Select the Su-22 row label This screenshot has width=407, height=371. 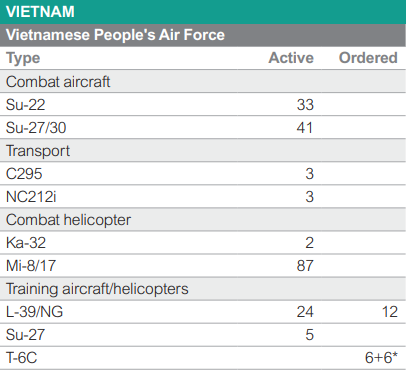pos(26,105)
